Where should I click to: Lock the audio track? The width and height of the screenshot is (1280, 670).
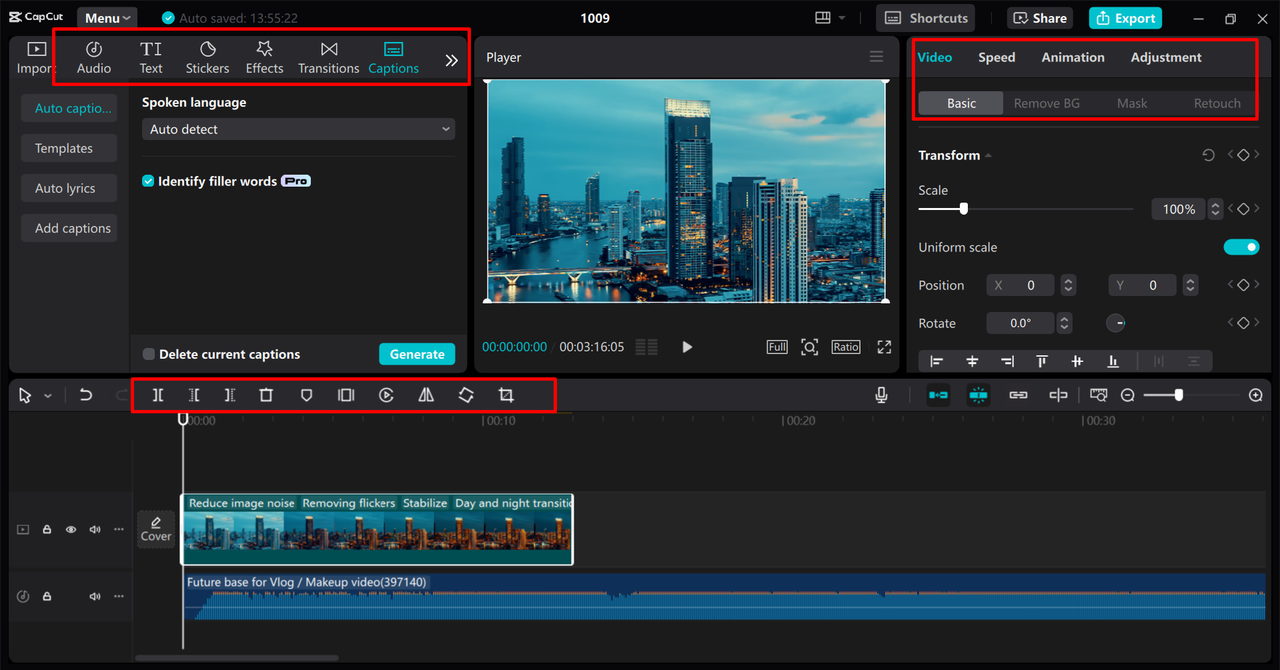pos(47,596)
